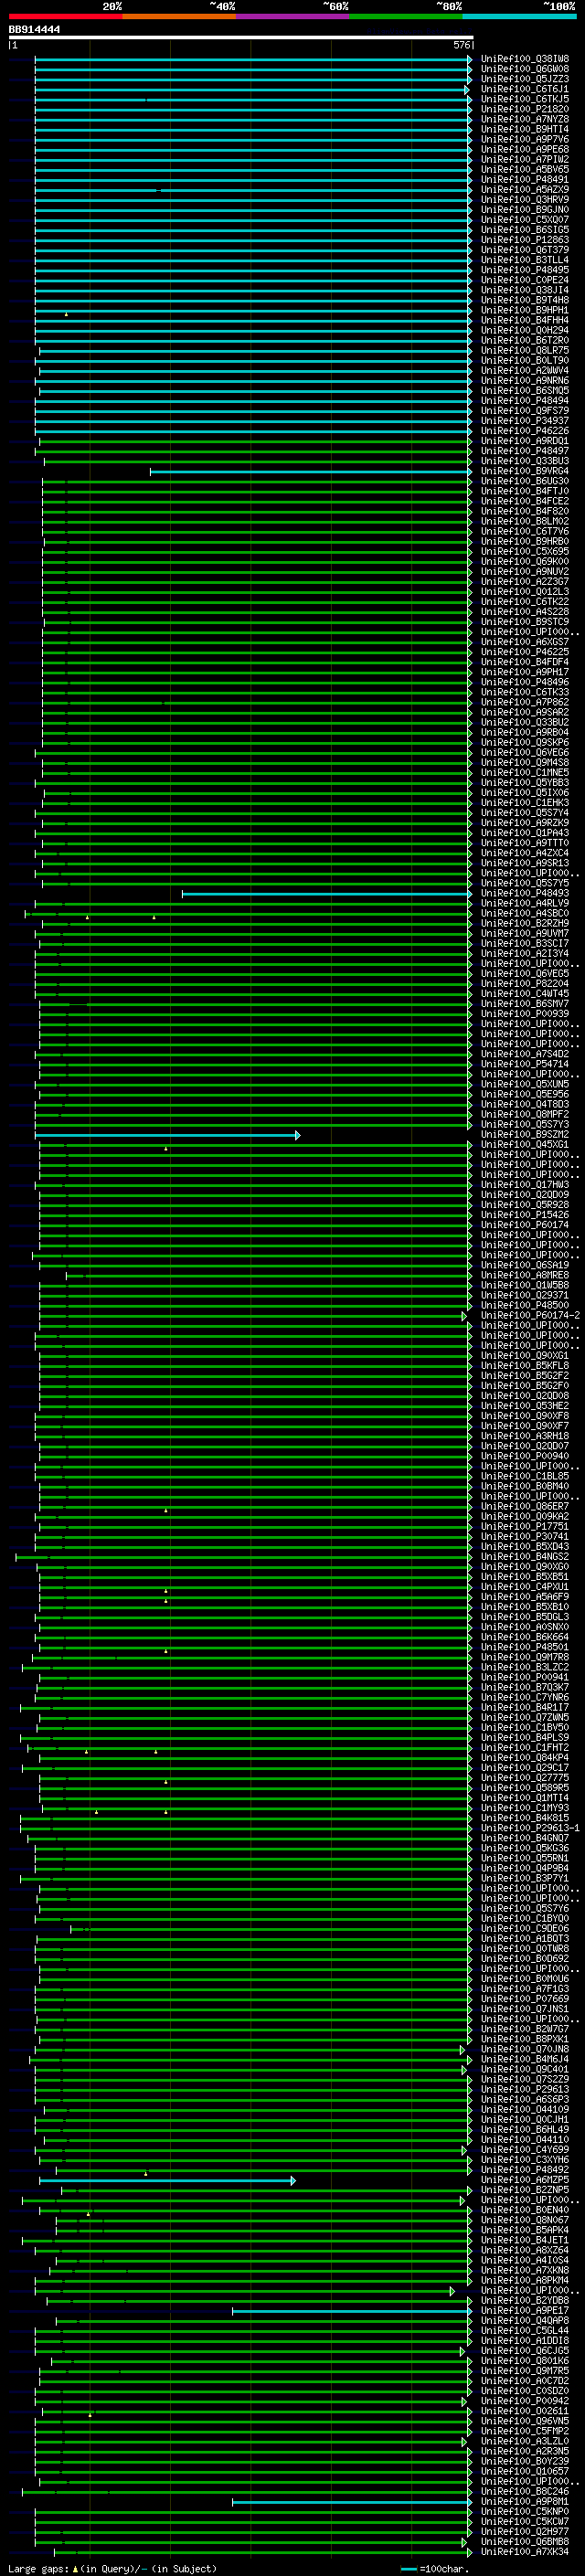Open hit UniRef100_Q38IW8
585x2576 pixels.
(x=525, y=59)
